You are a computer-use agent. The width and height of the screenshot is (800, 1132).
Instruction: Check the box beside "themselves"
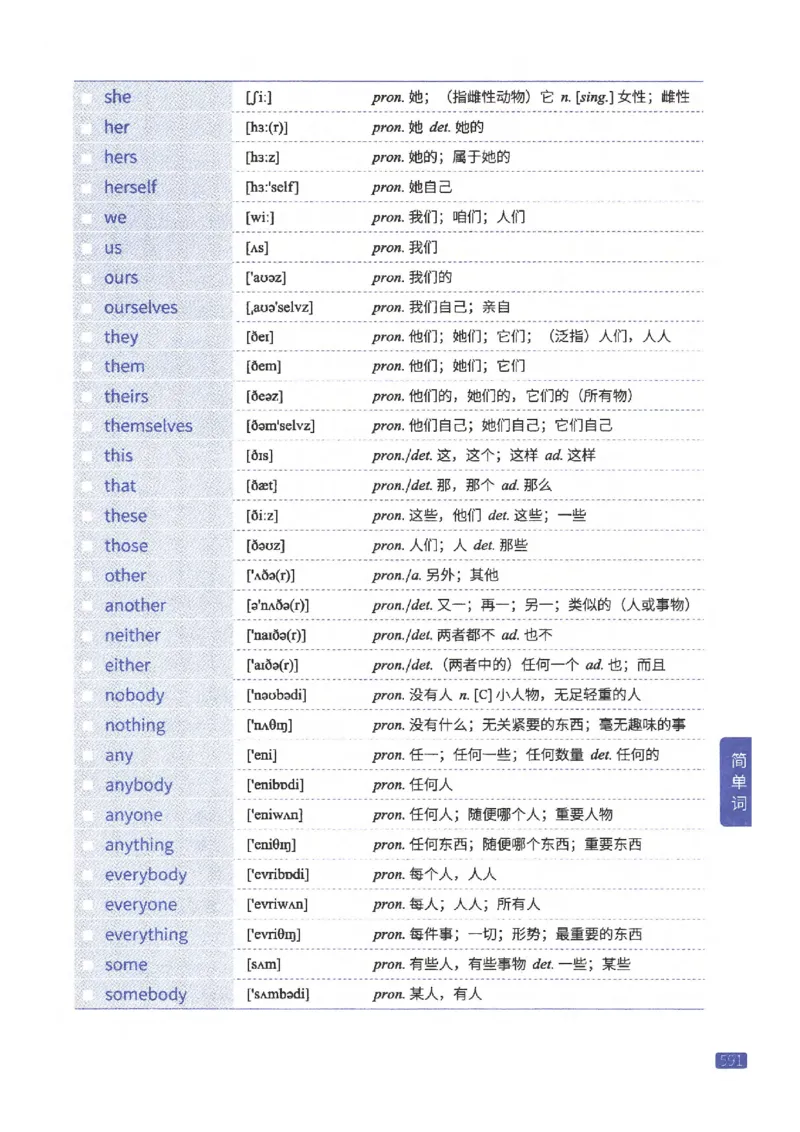[87, 426]
